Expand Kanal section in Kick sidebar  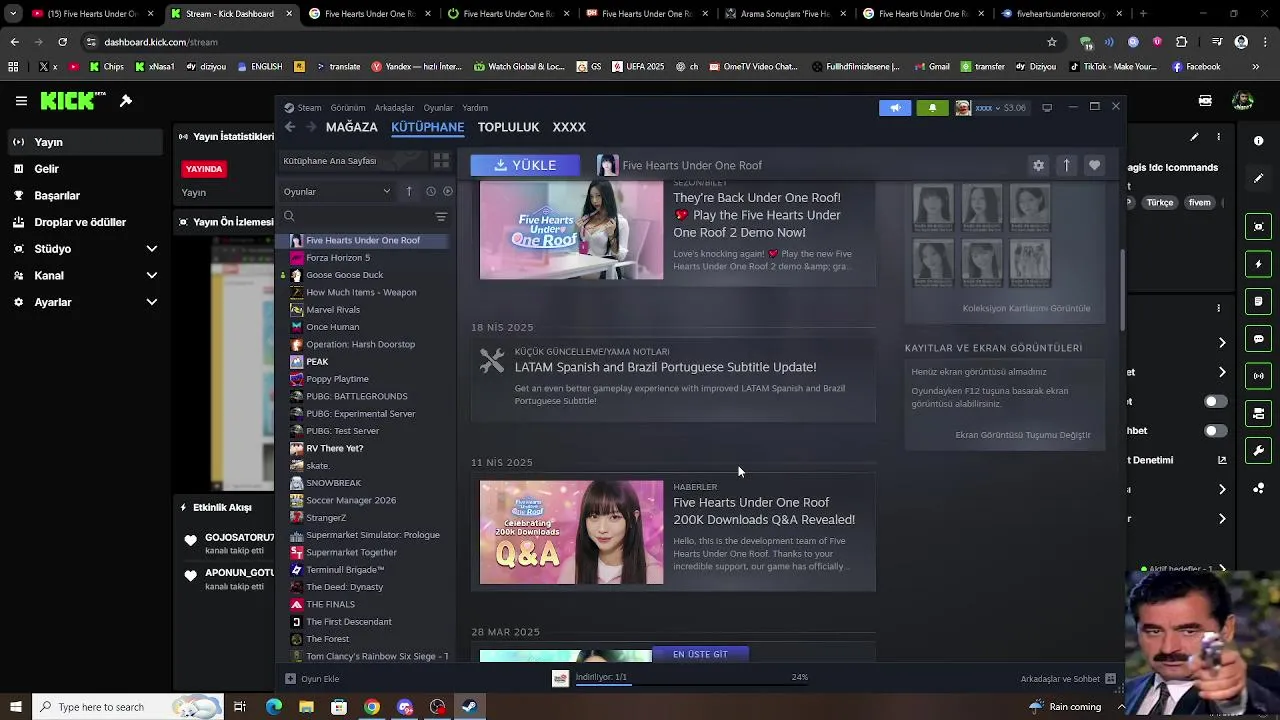(152, 276)
